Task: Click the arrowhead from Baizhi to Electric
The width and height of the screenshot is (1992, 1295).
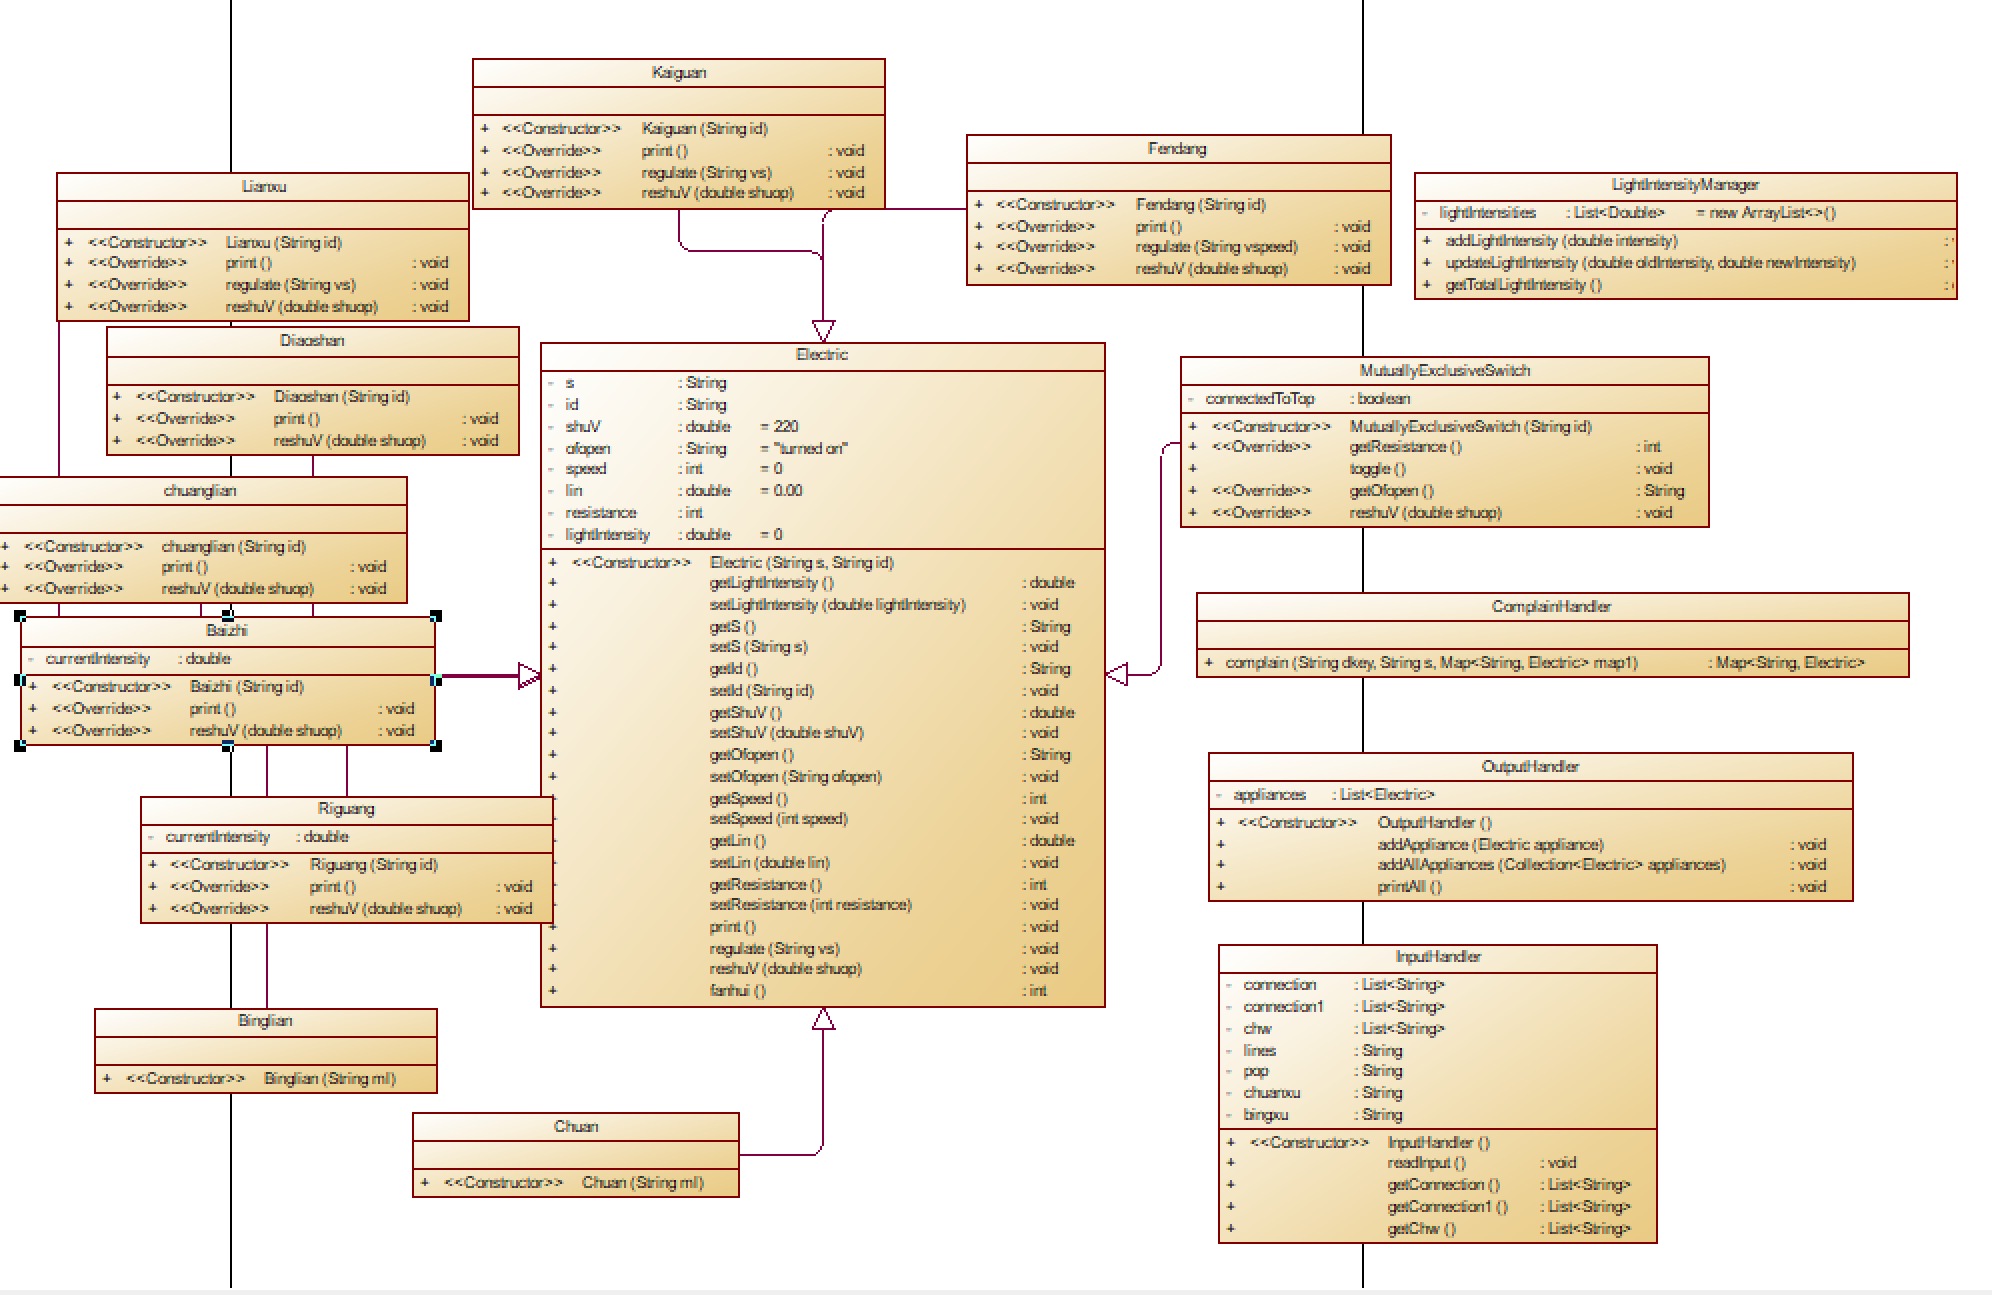Action: 528,677
